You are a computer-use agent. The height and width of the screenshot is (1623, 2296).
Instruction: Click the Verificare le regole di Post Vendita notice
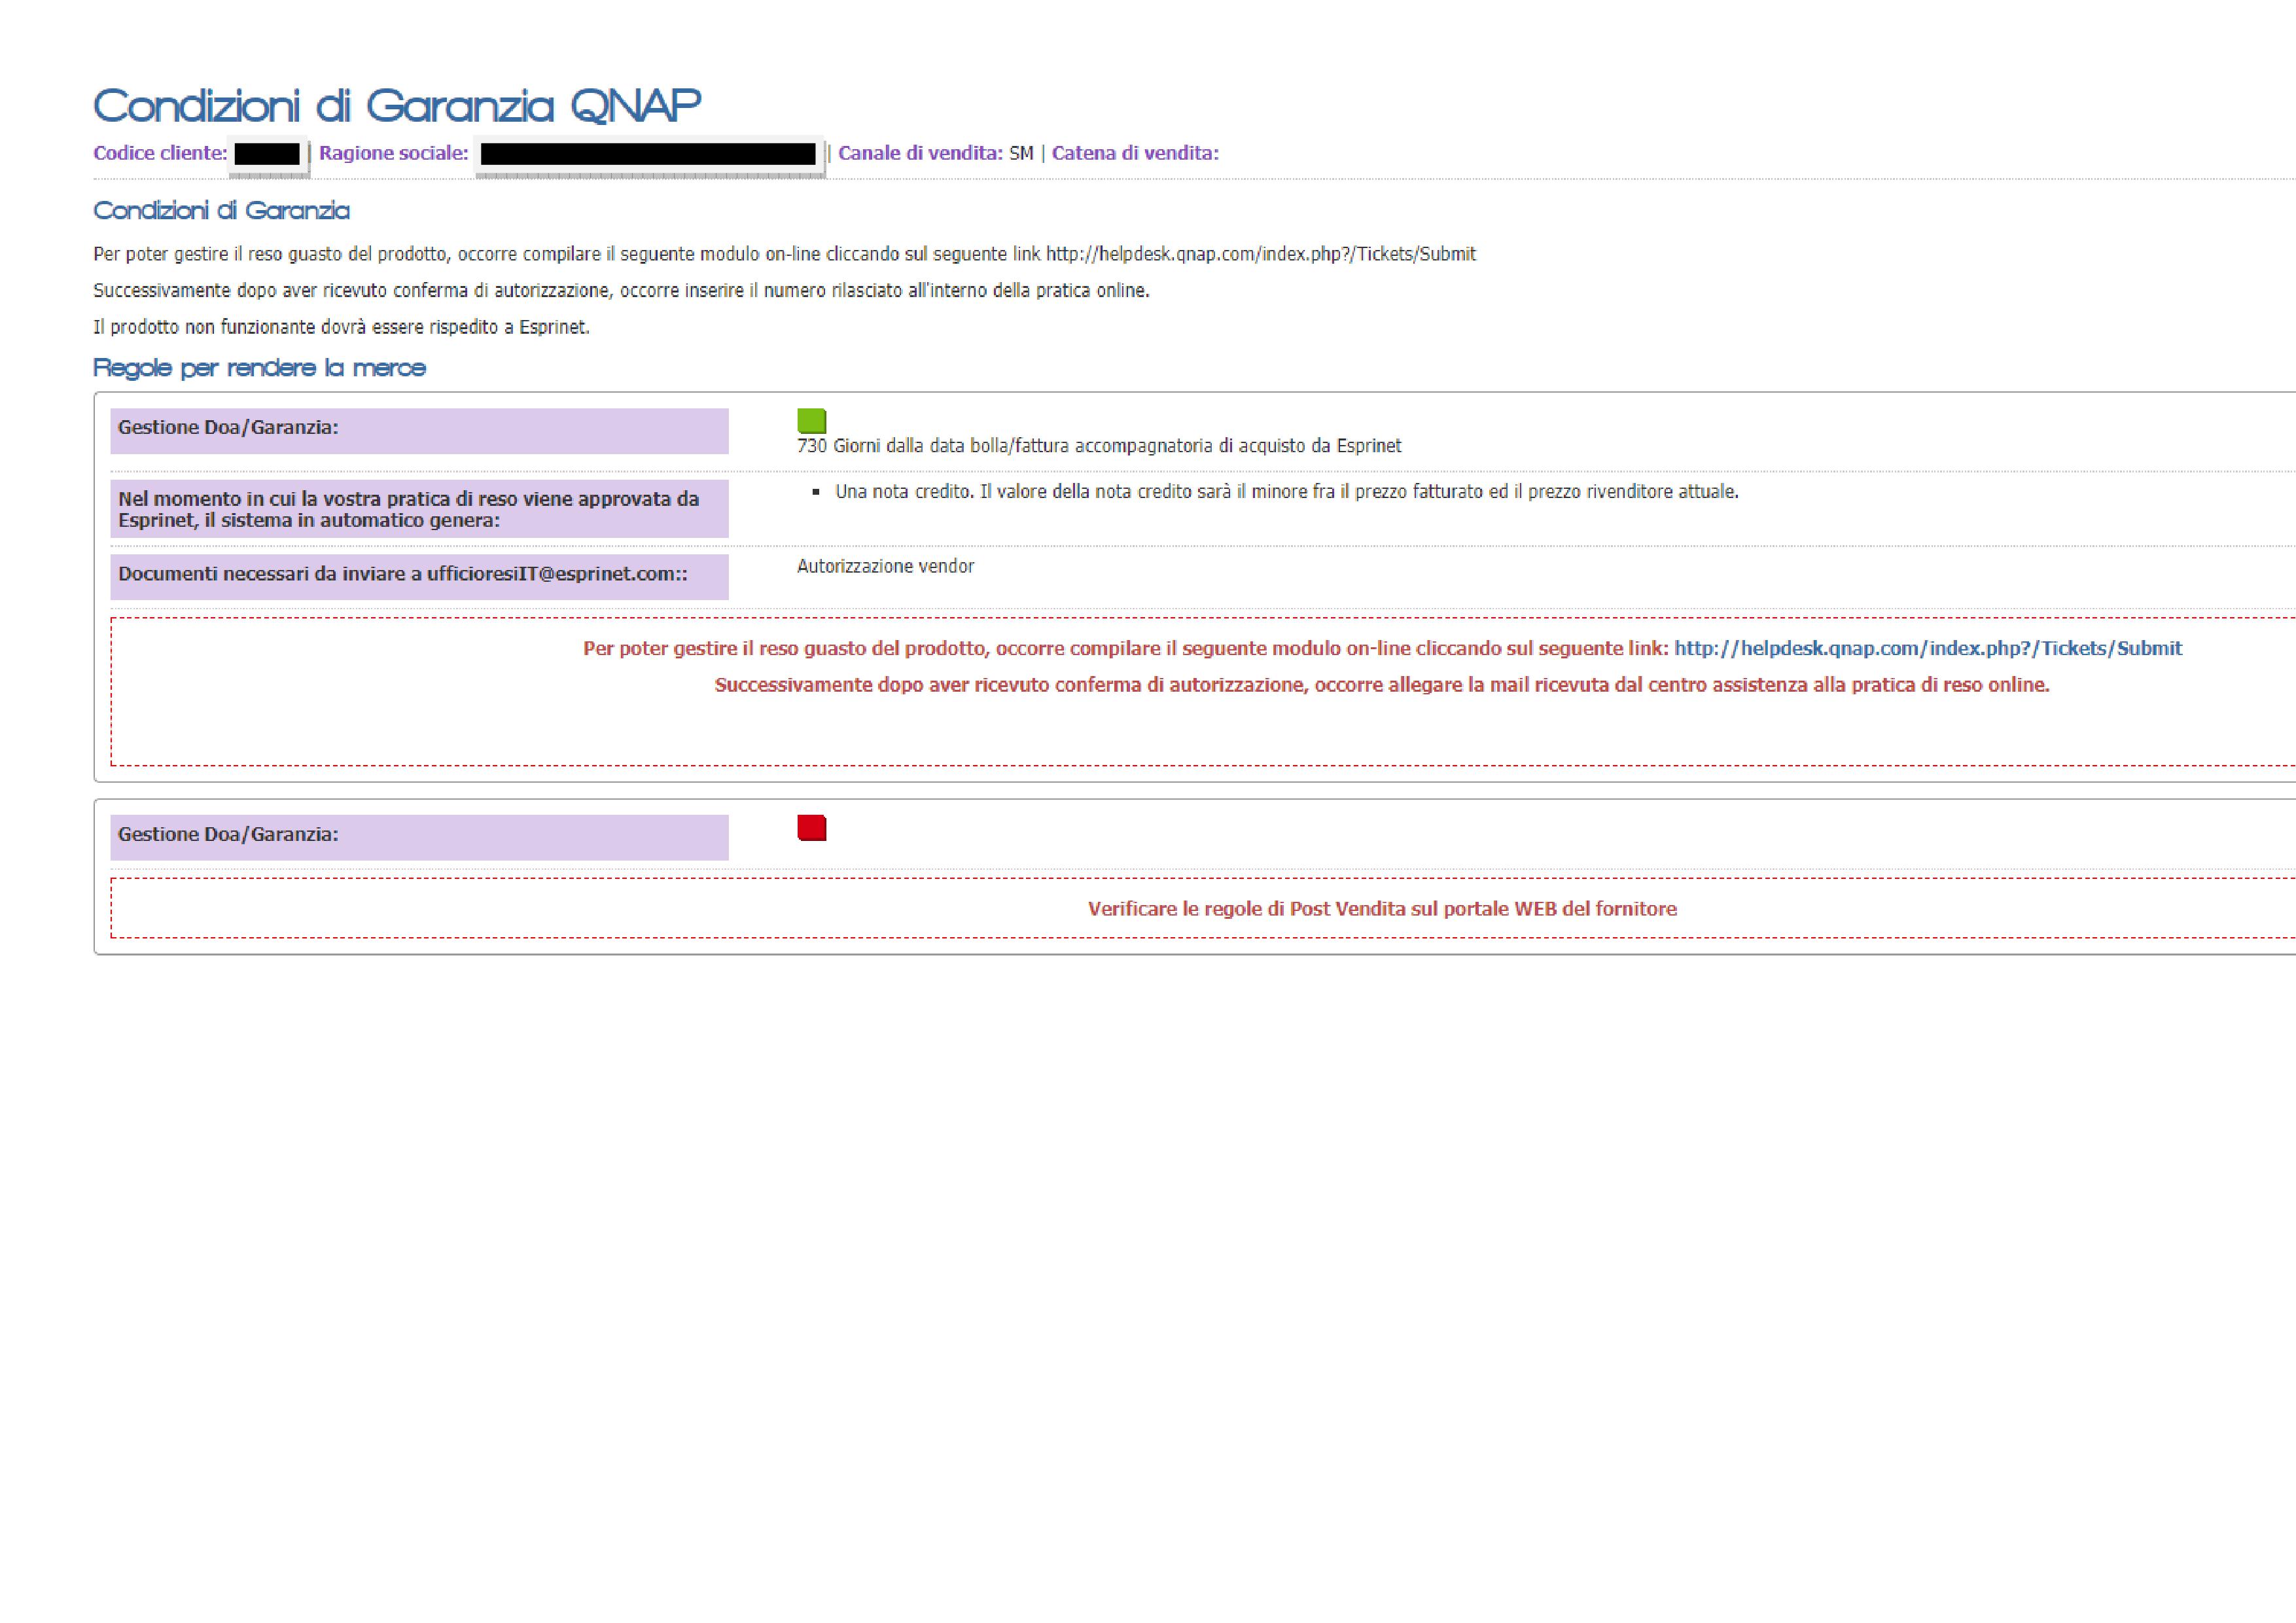1381,909
